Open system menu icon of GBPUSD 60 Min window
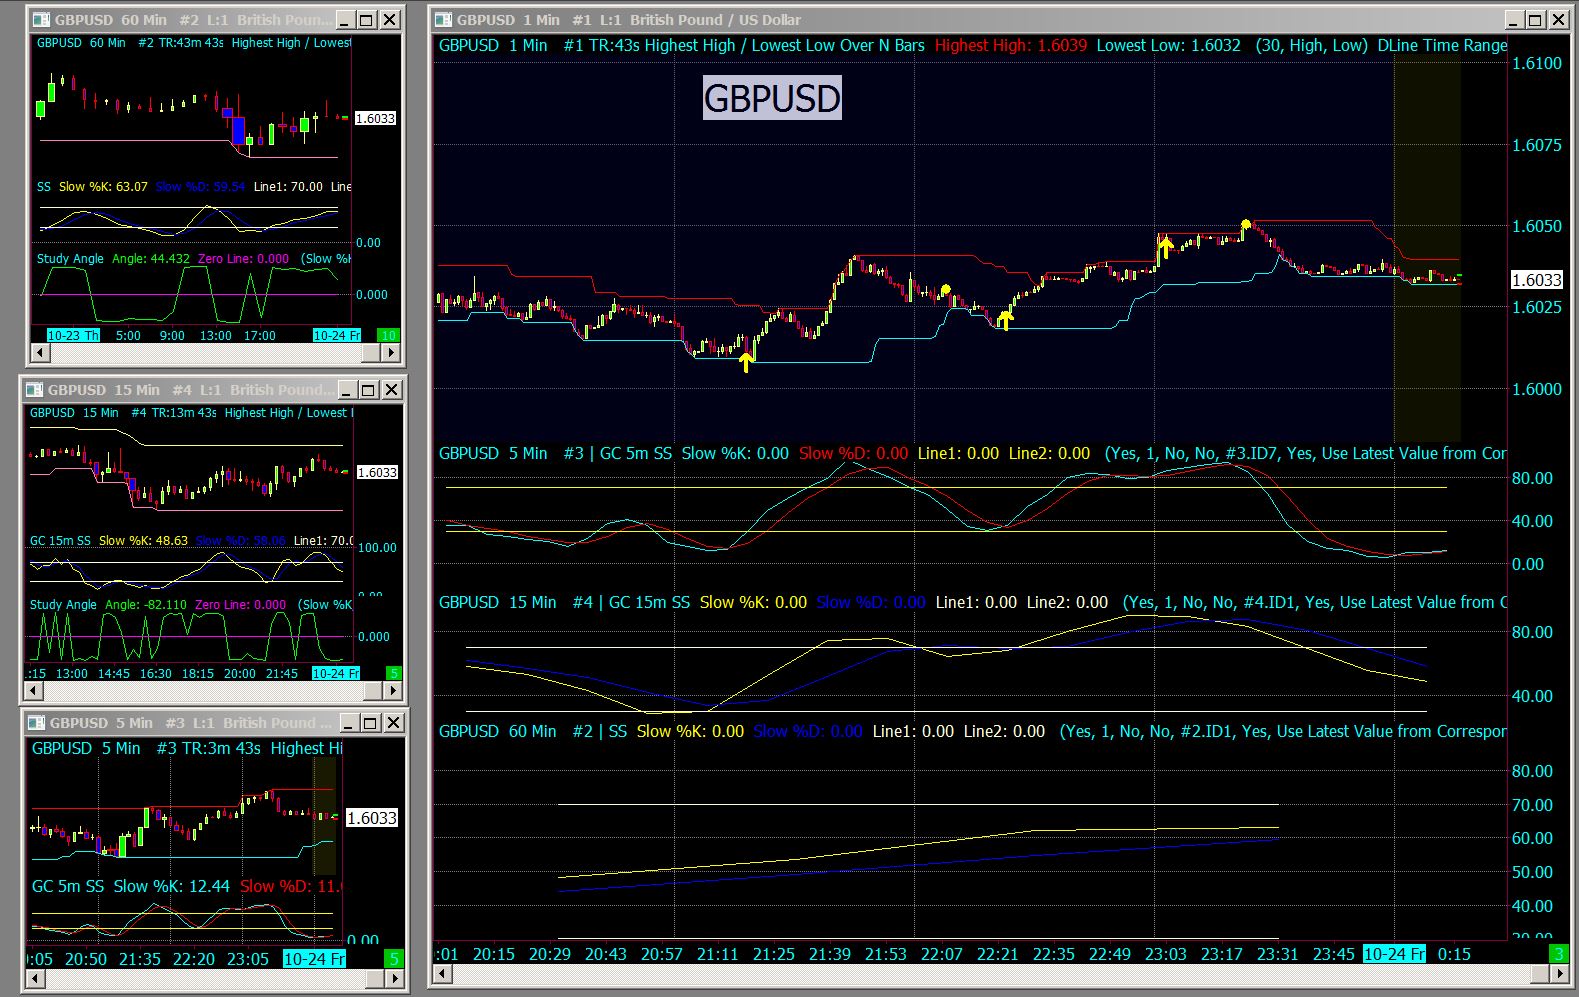This screenshot has height=997, width=1579. (x=40, y=20)
